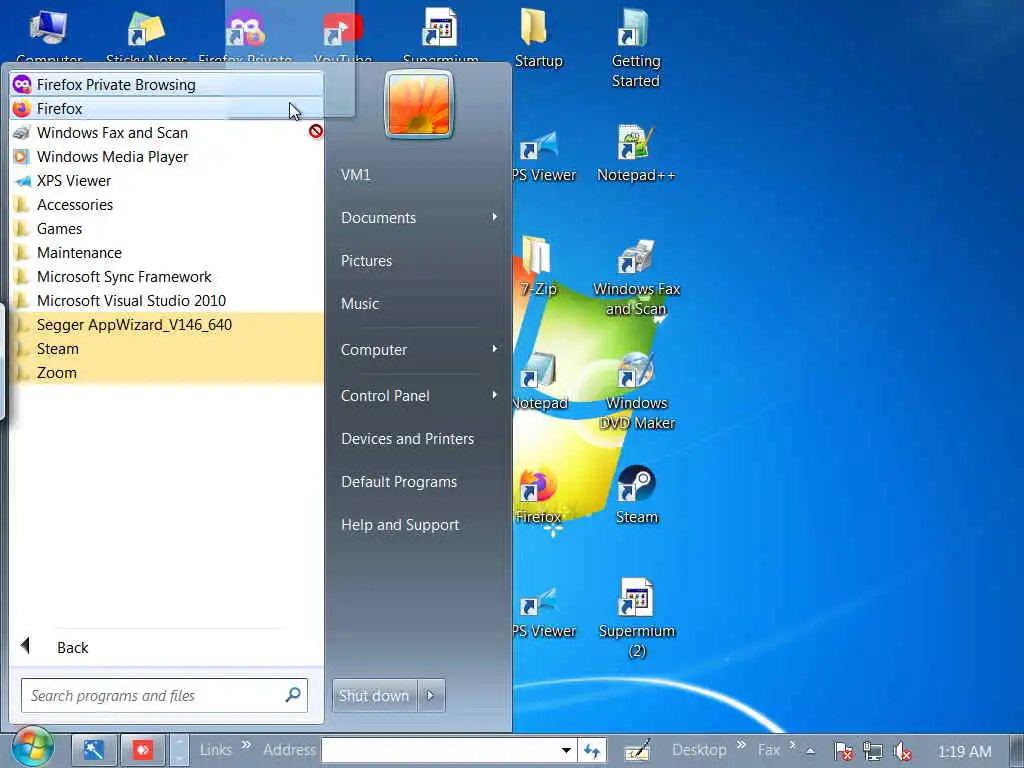Click the muted volume tray icon
The width and height of the screenshot is (1024, 768).
(x=903, y=752)
